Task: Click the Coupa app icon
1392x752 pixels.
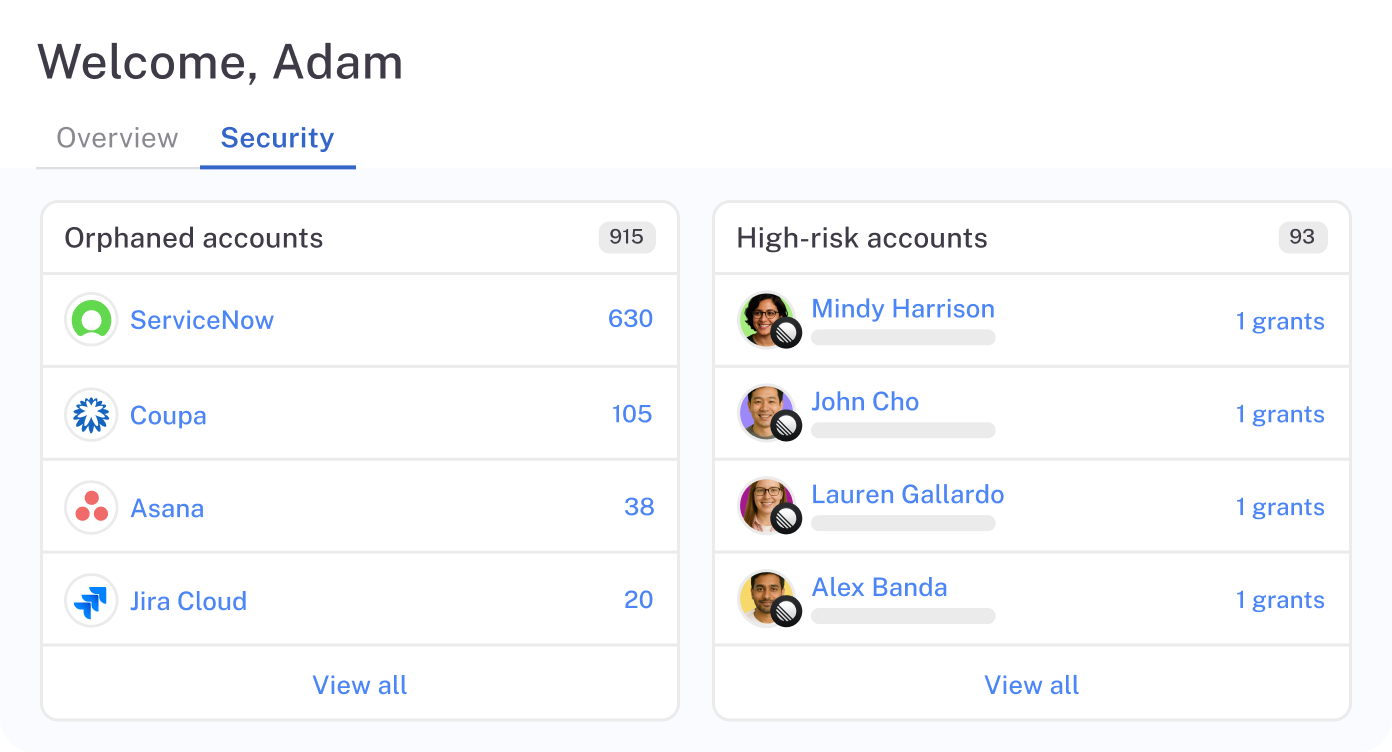Action: (x=91, y=415)
